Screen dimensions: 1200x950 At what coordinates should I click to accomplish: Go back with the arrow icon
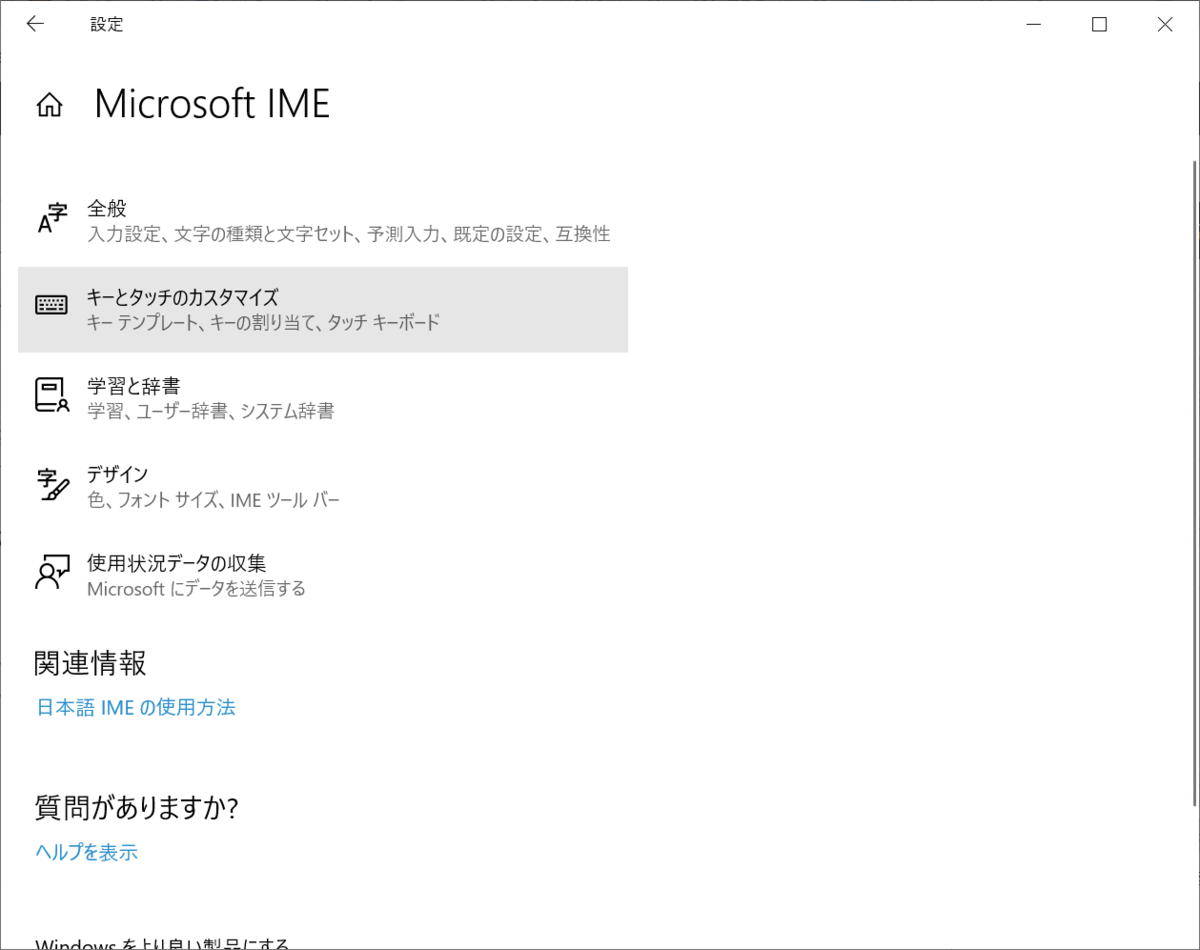[35, 24]
